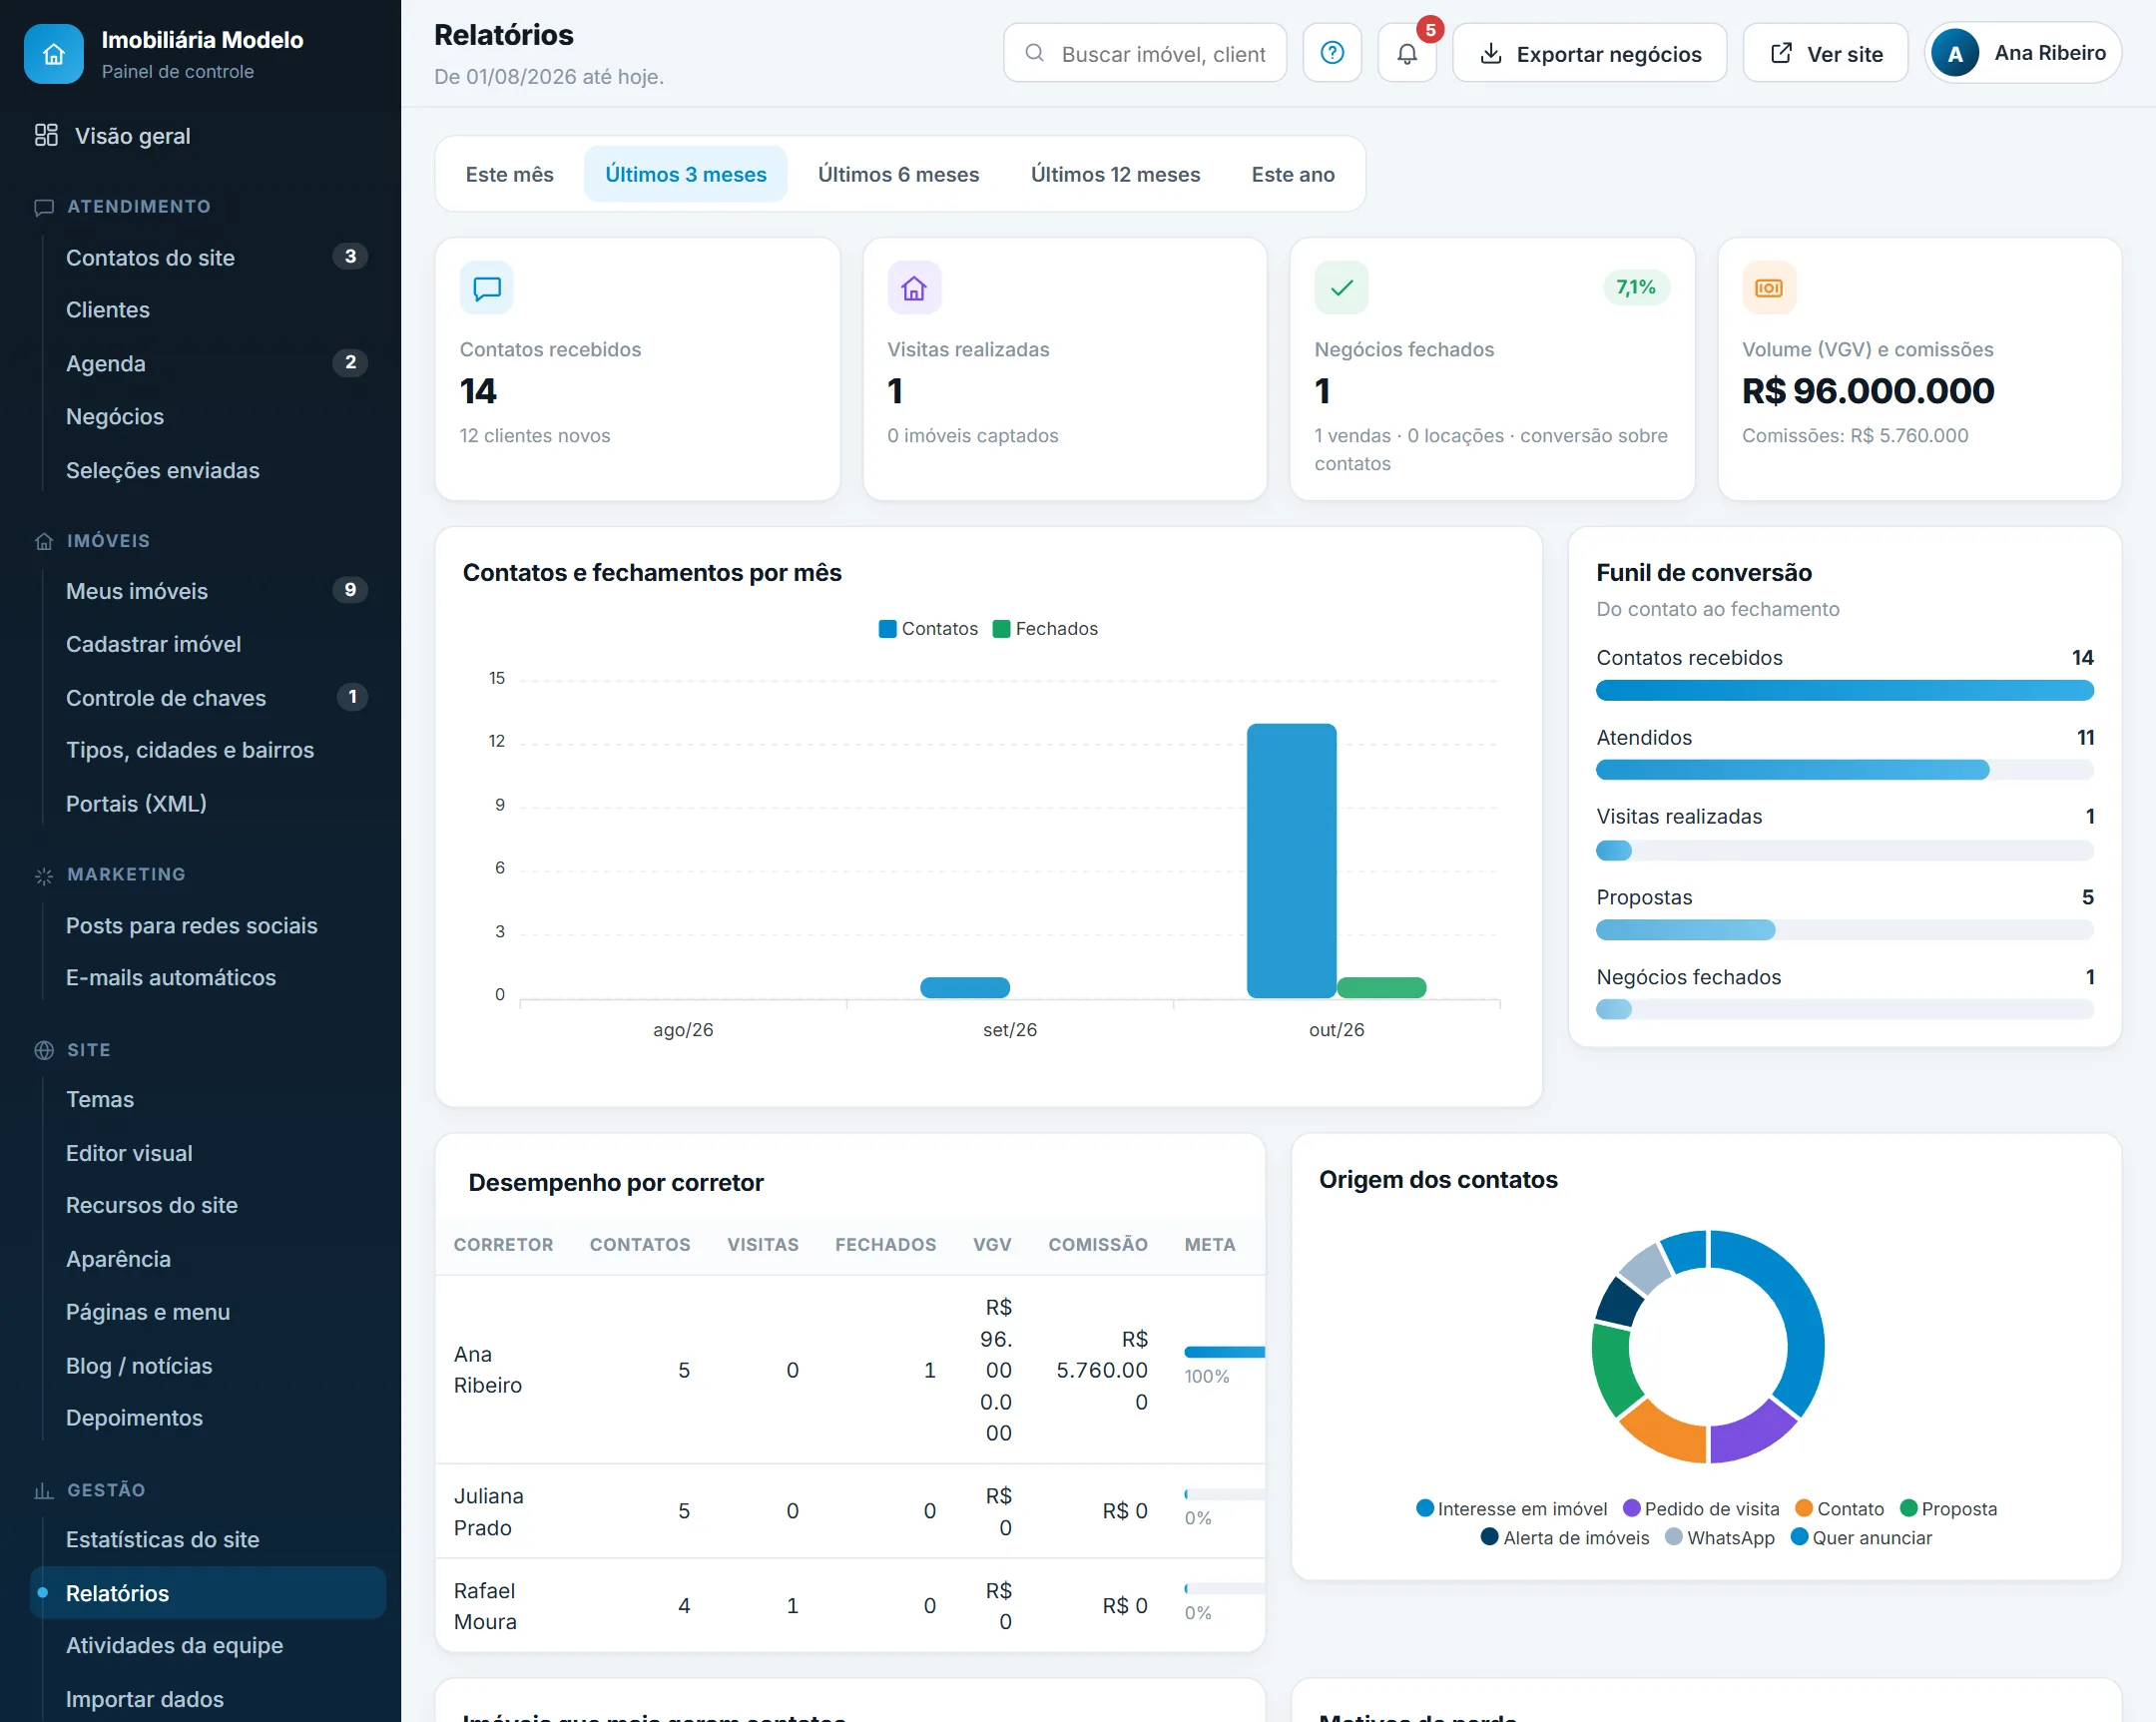This screenshot has height=1722, width=2156.
Task: Click the search magnifier icon
Action: click(1035, 53)
